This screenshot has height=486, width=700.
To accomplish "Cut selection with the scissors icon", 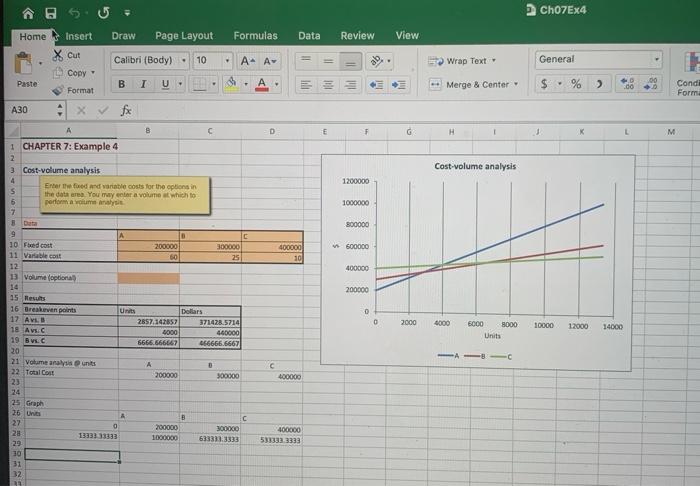I will click(58, 55).
